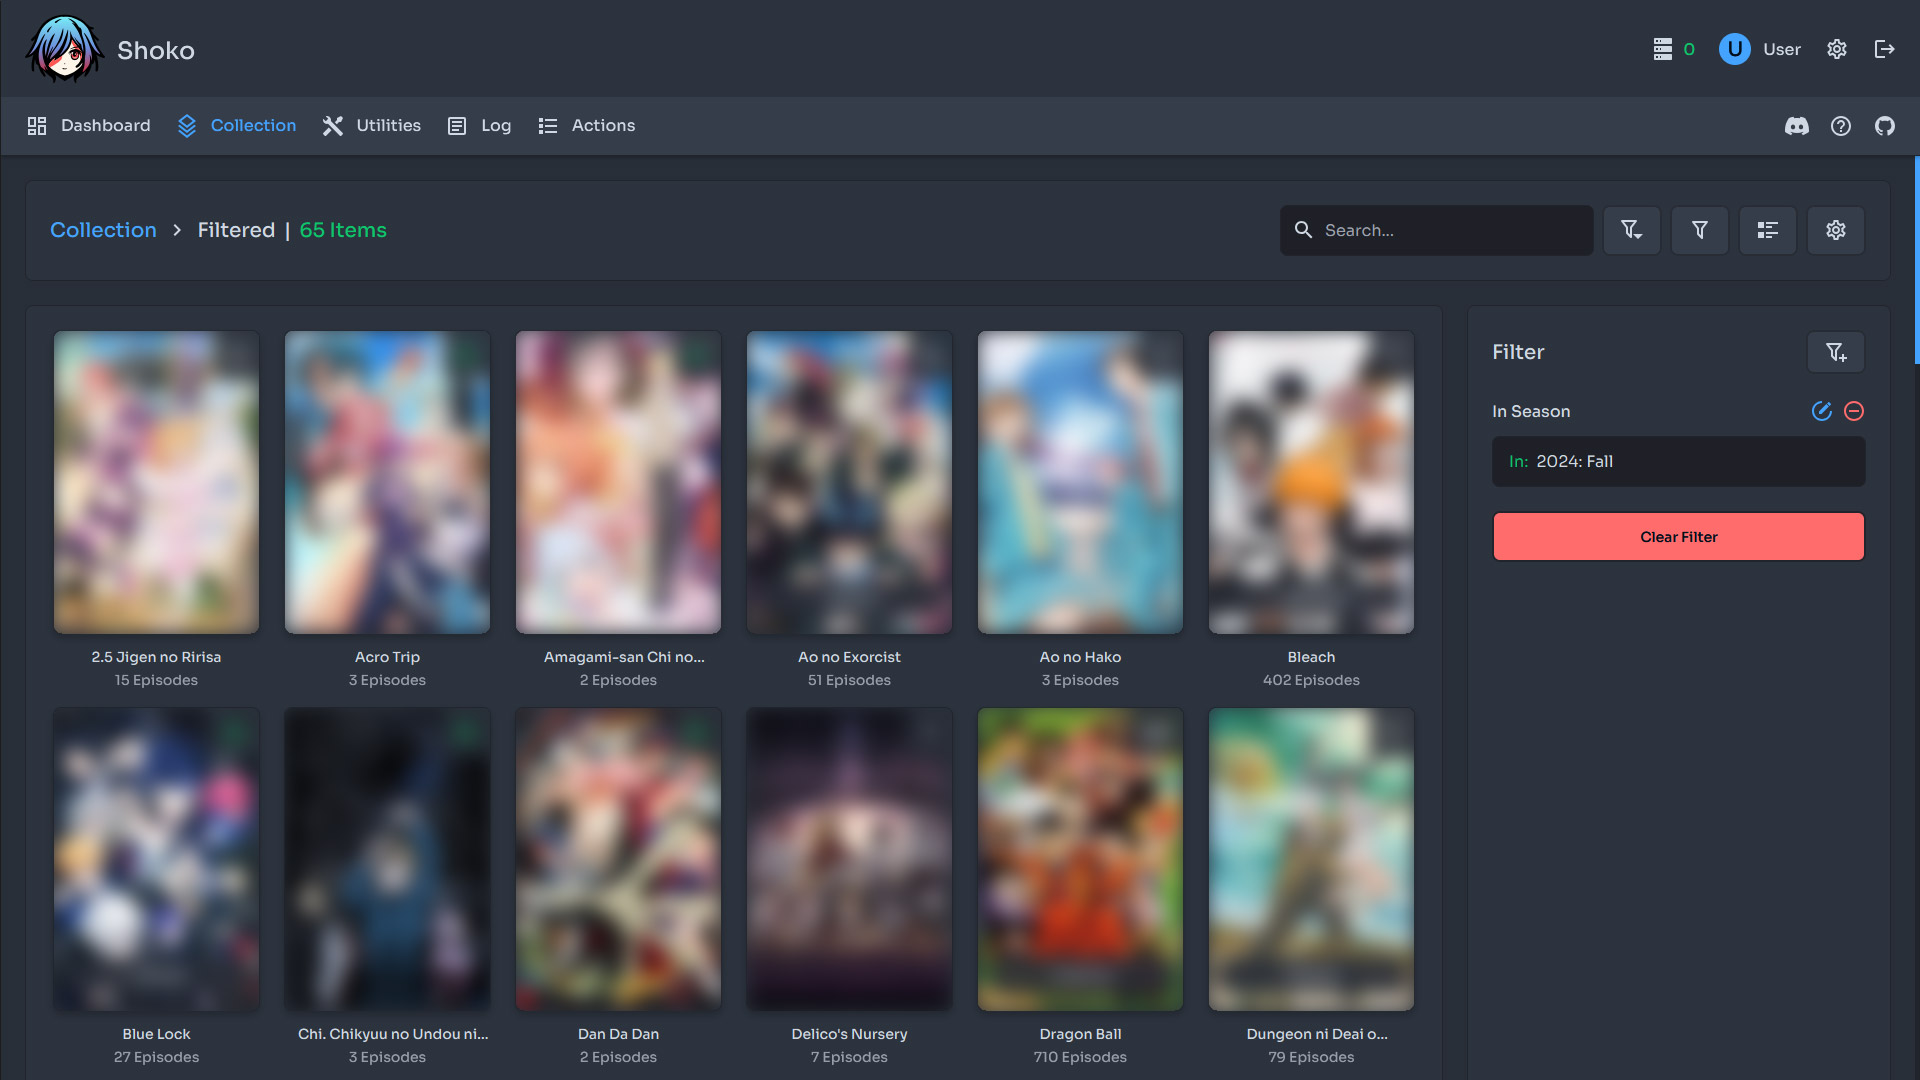The height and width of the screenshot is (1080, 1920).
Task: Click the queue counter showing 0
Action: pos(1672,48)
